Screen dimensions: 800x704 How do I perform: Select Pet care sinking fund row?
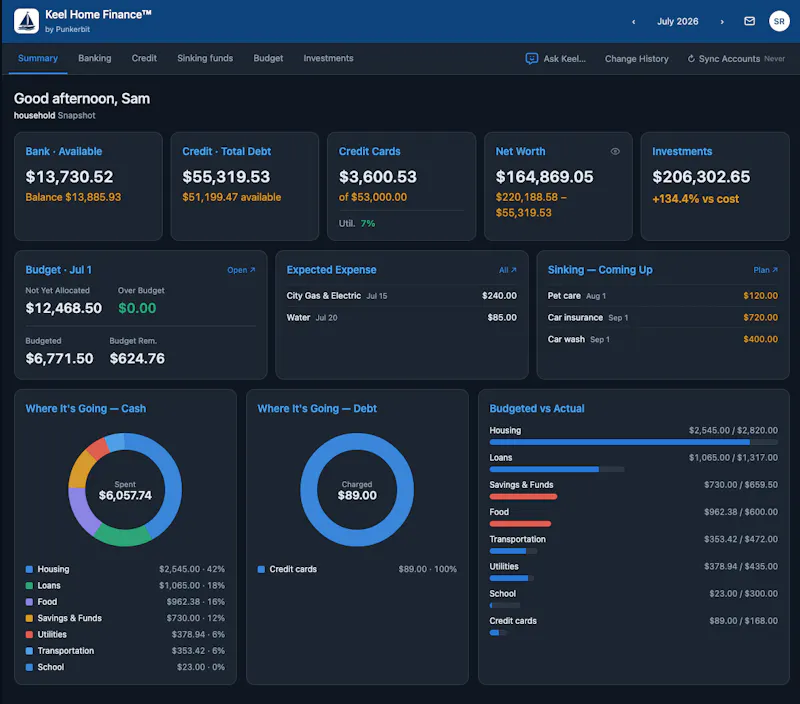coord(663,295)
